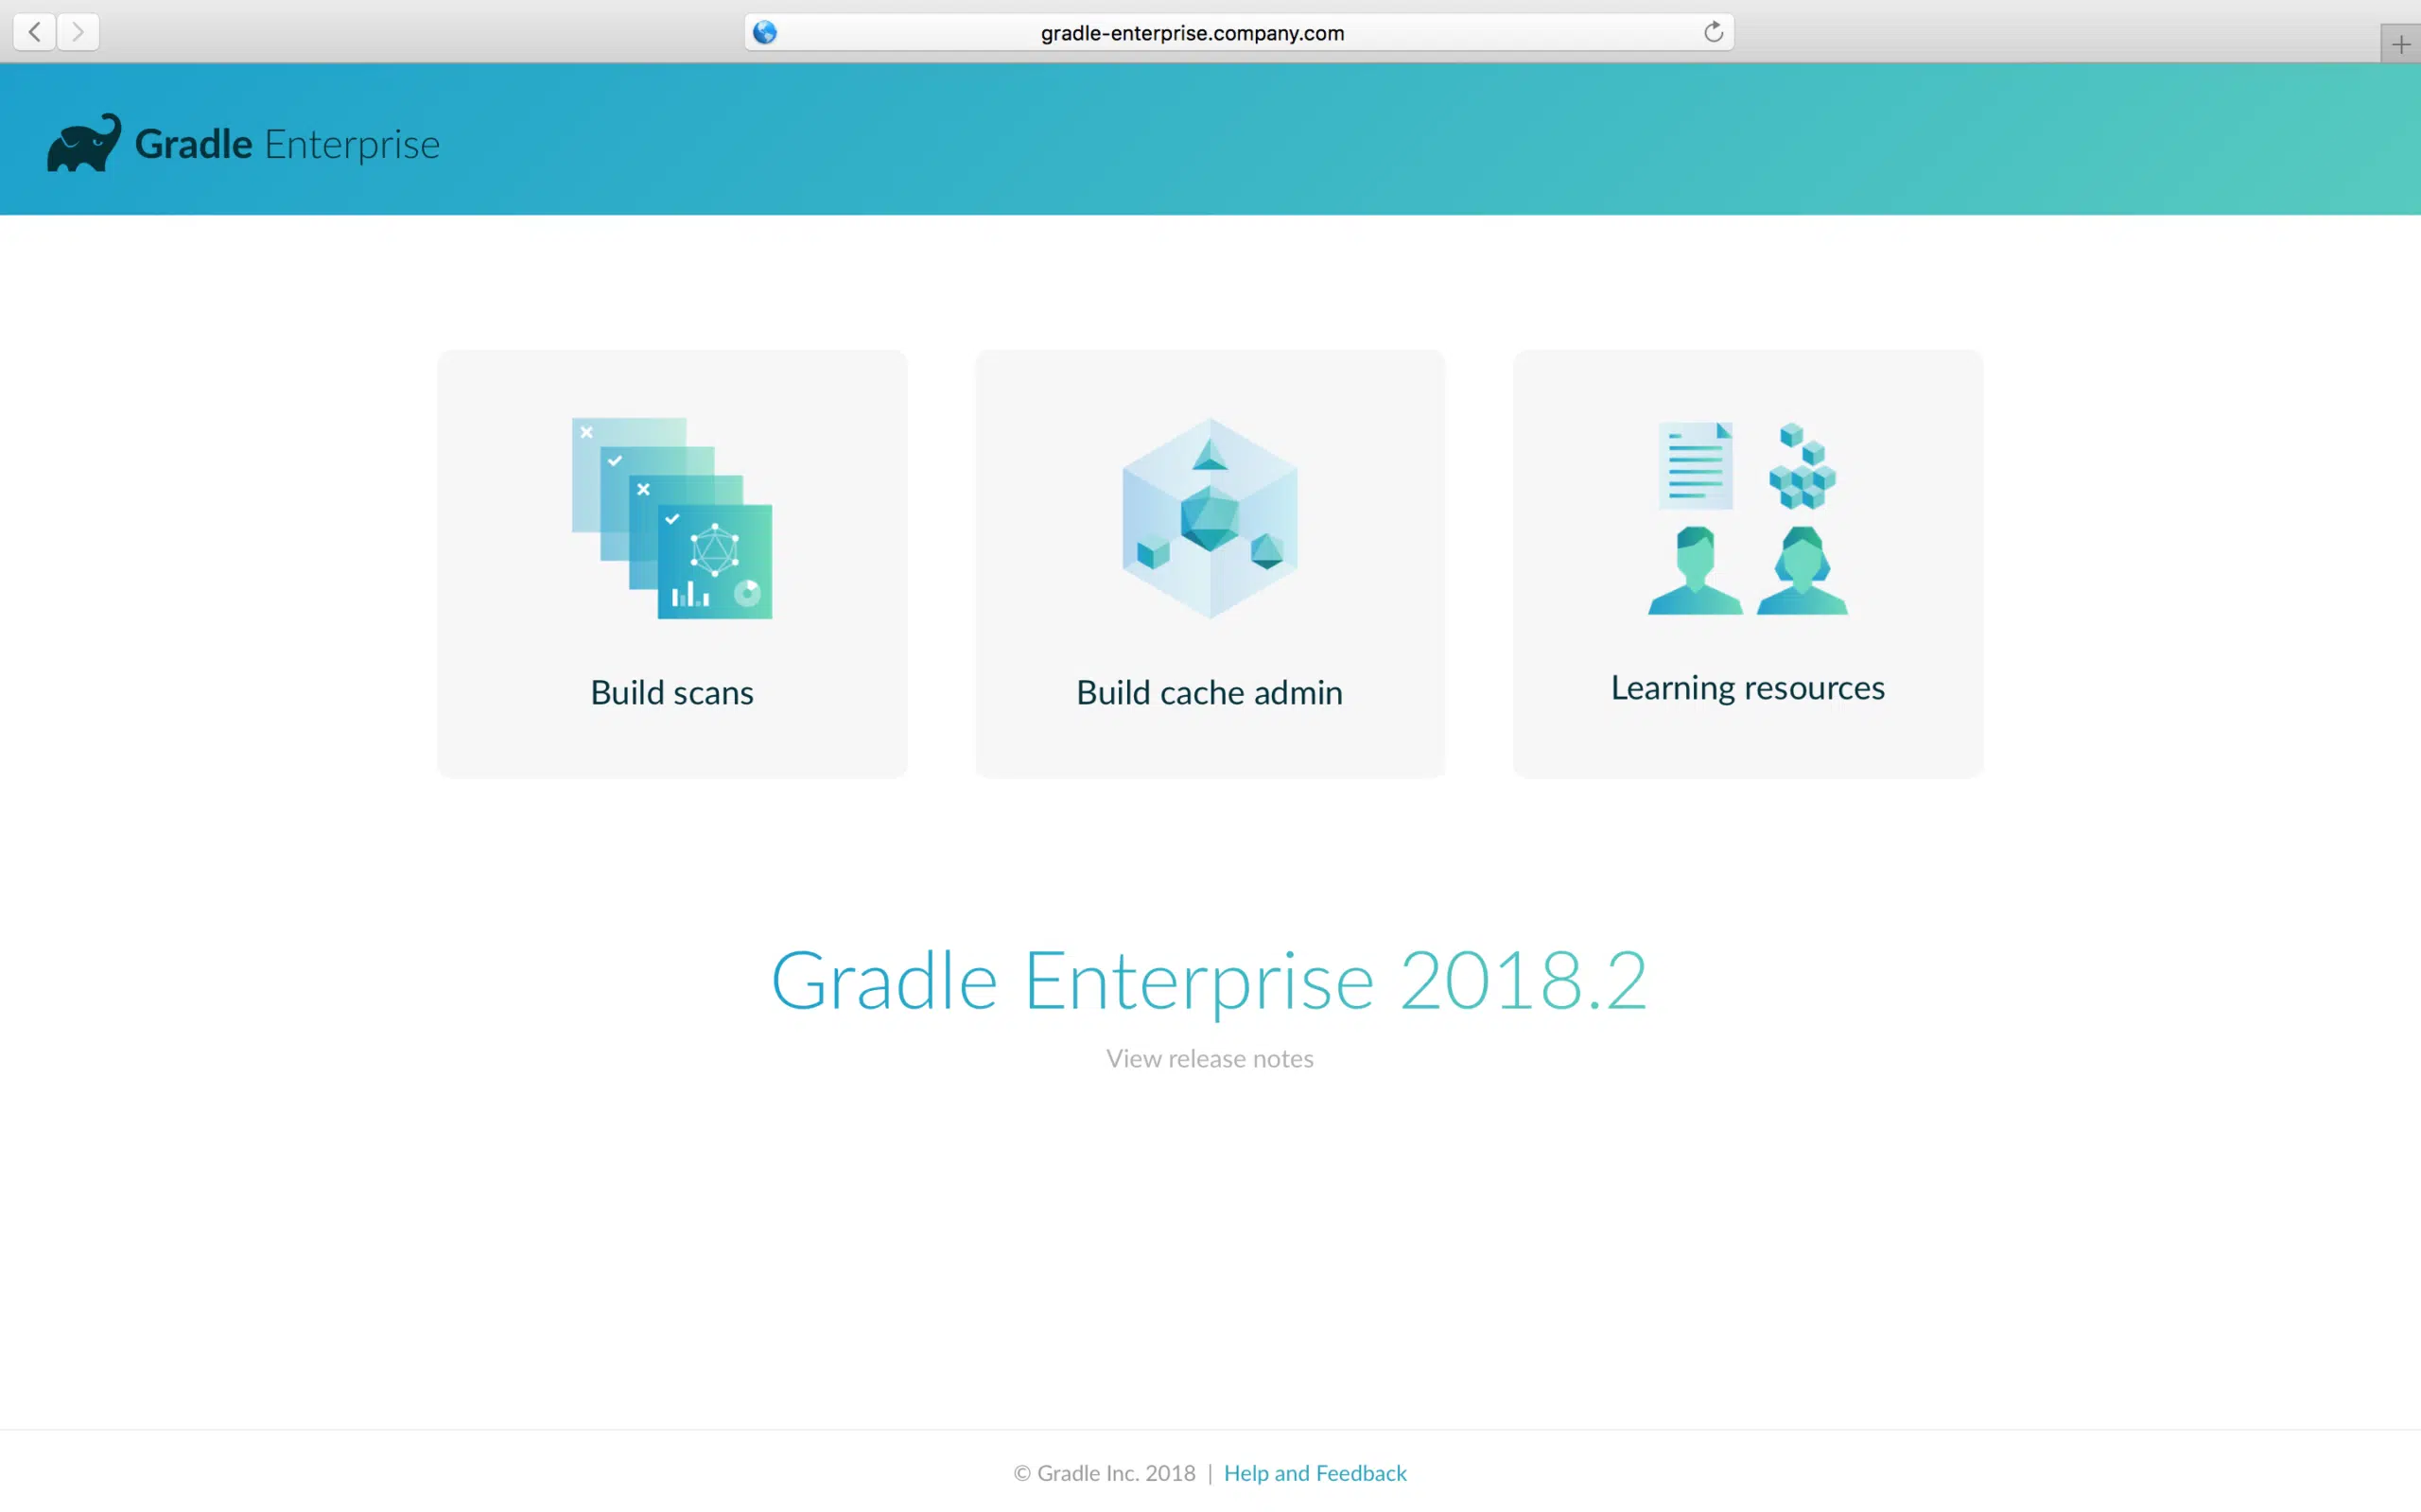Click the Gradle elephant logo icon

point(84,142)
